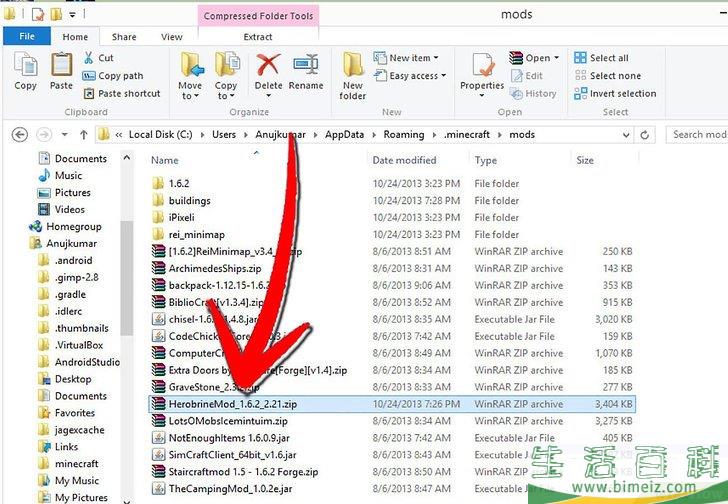Open Videos library in navigation pane
This screenshot has height=504, width=728.
click(62, 209)
